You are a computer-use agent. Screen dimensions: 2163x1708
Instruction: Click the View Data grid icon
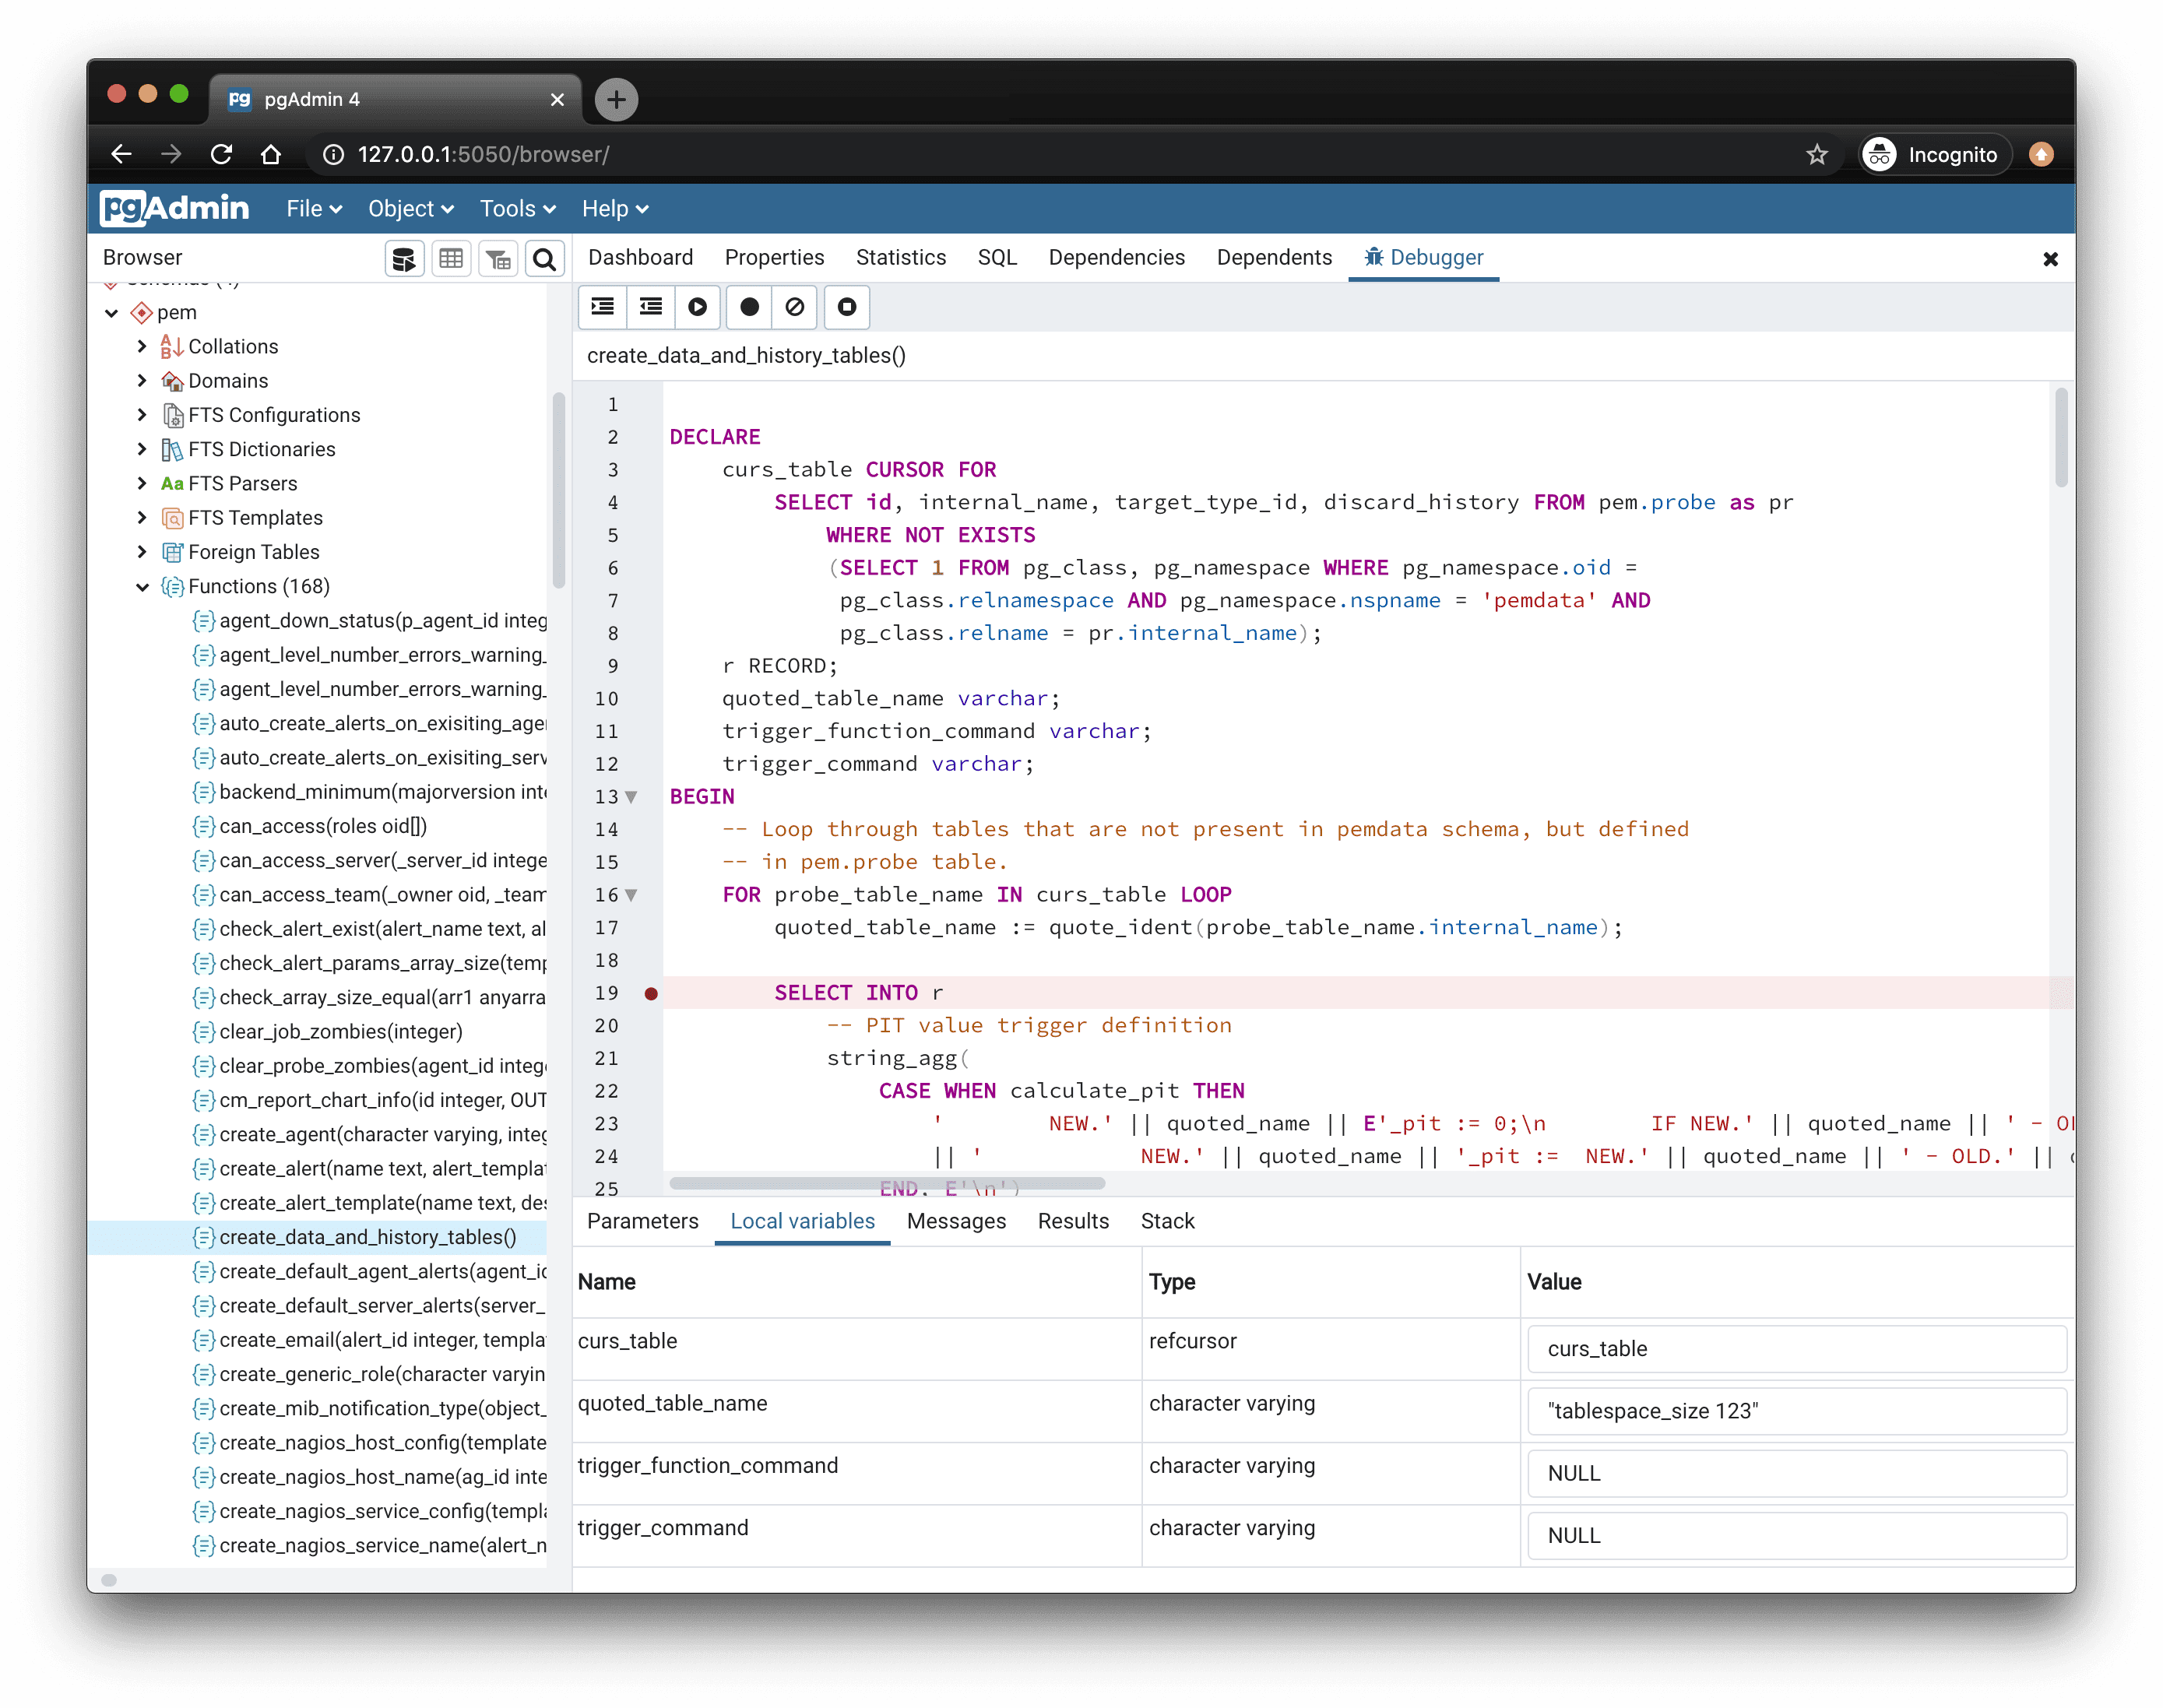point(451,258)
